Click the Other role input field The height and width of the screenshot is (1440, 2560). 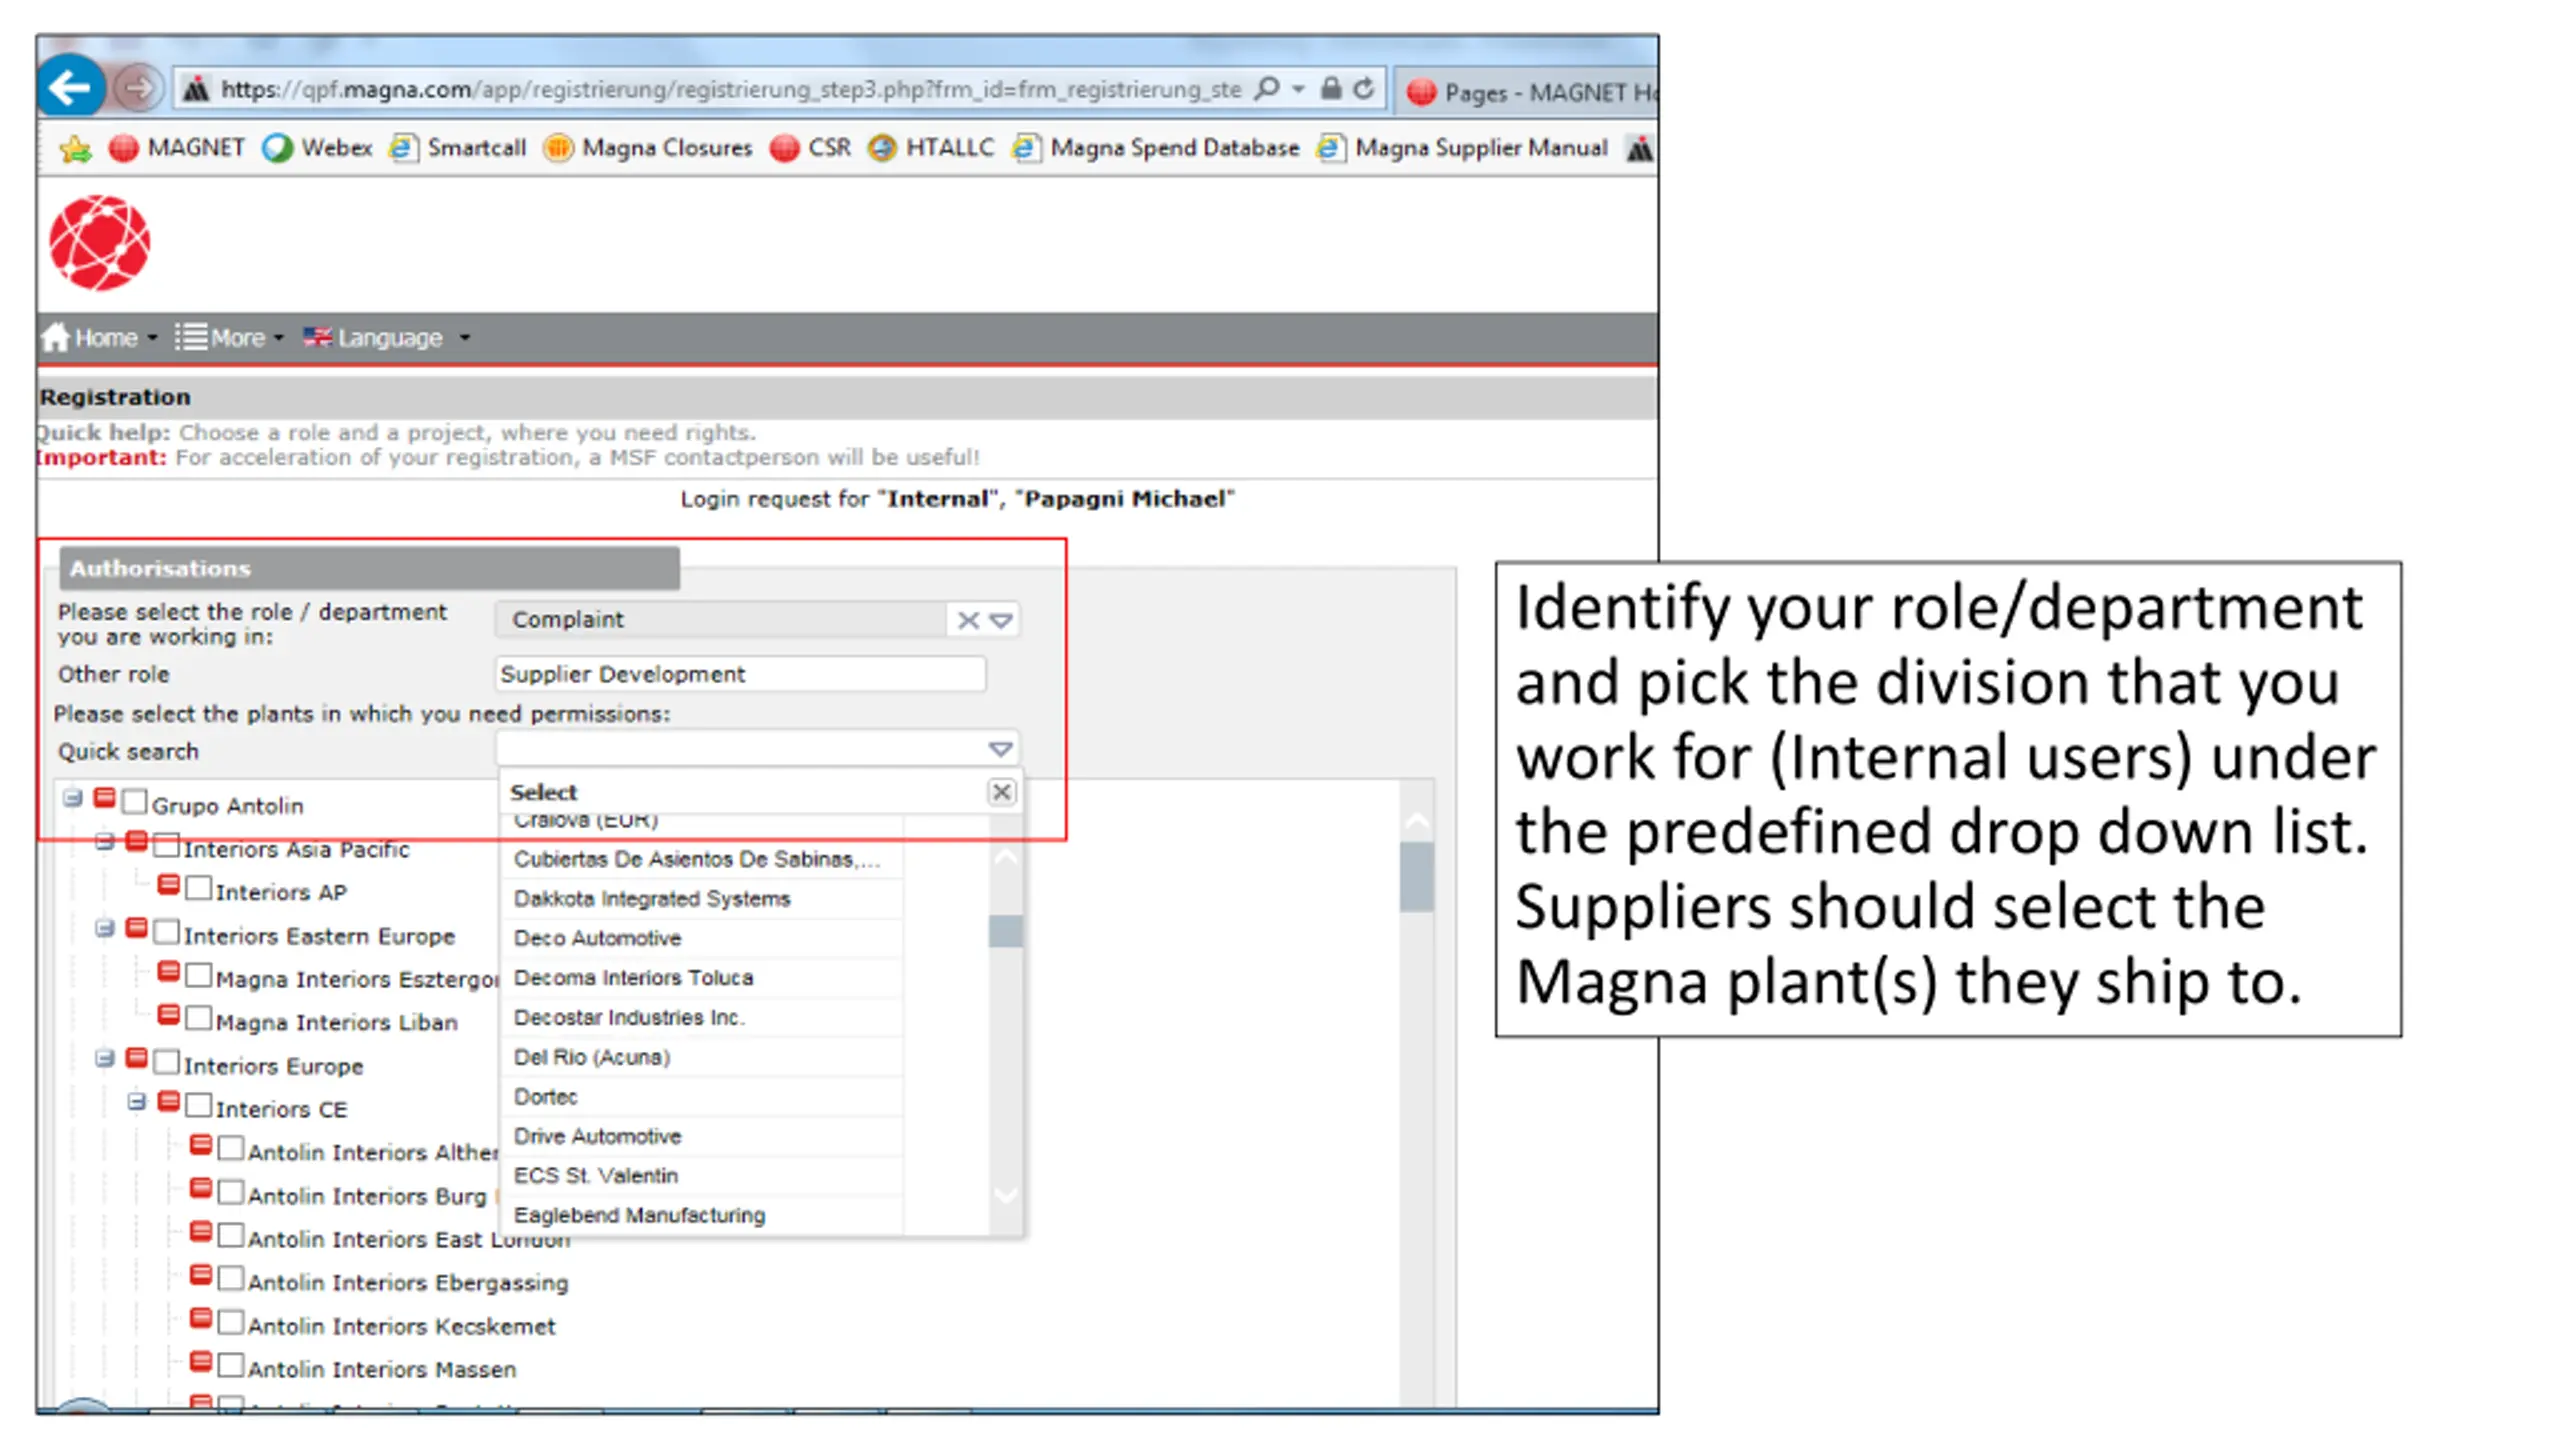740,674
